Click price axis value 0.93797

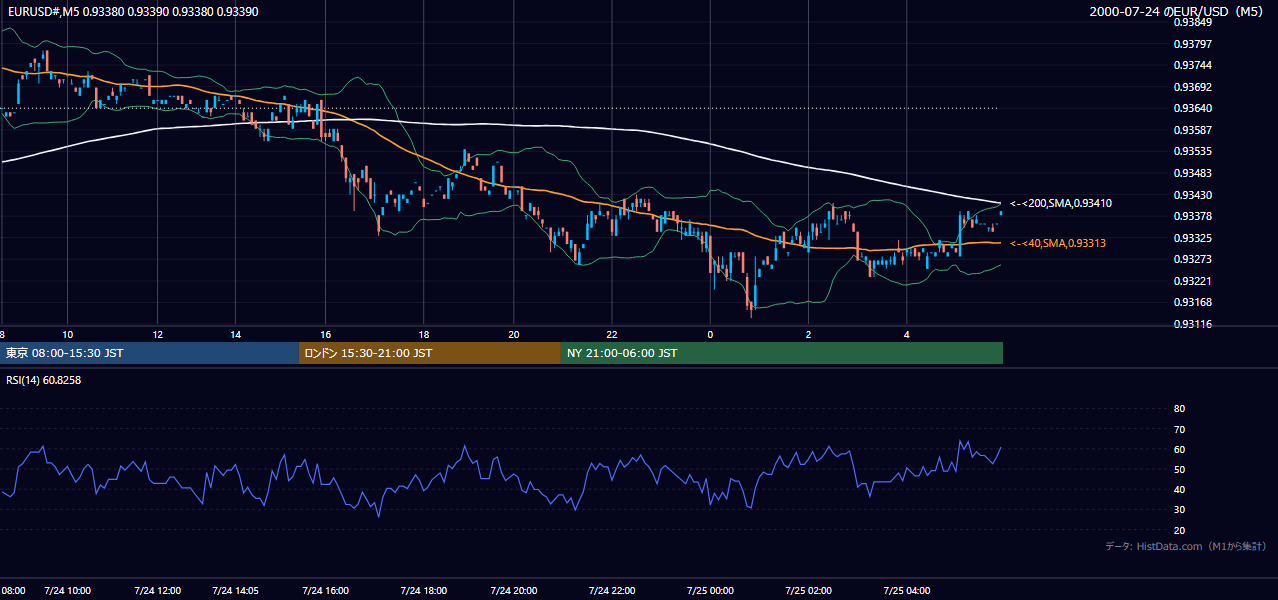[x=1193, y=44]
